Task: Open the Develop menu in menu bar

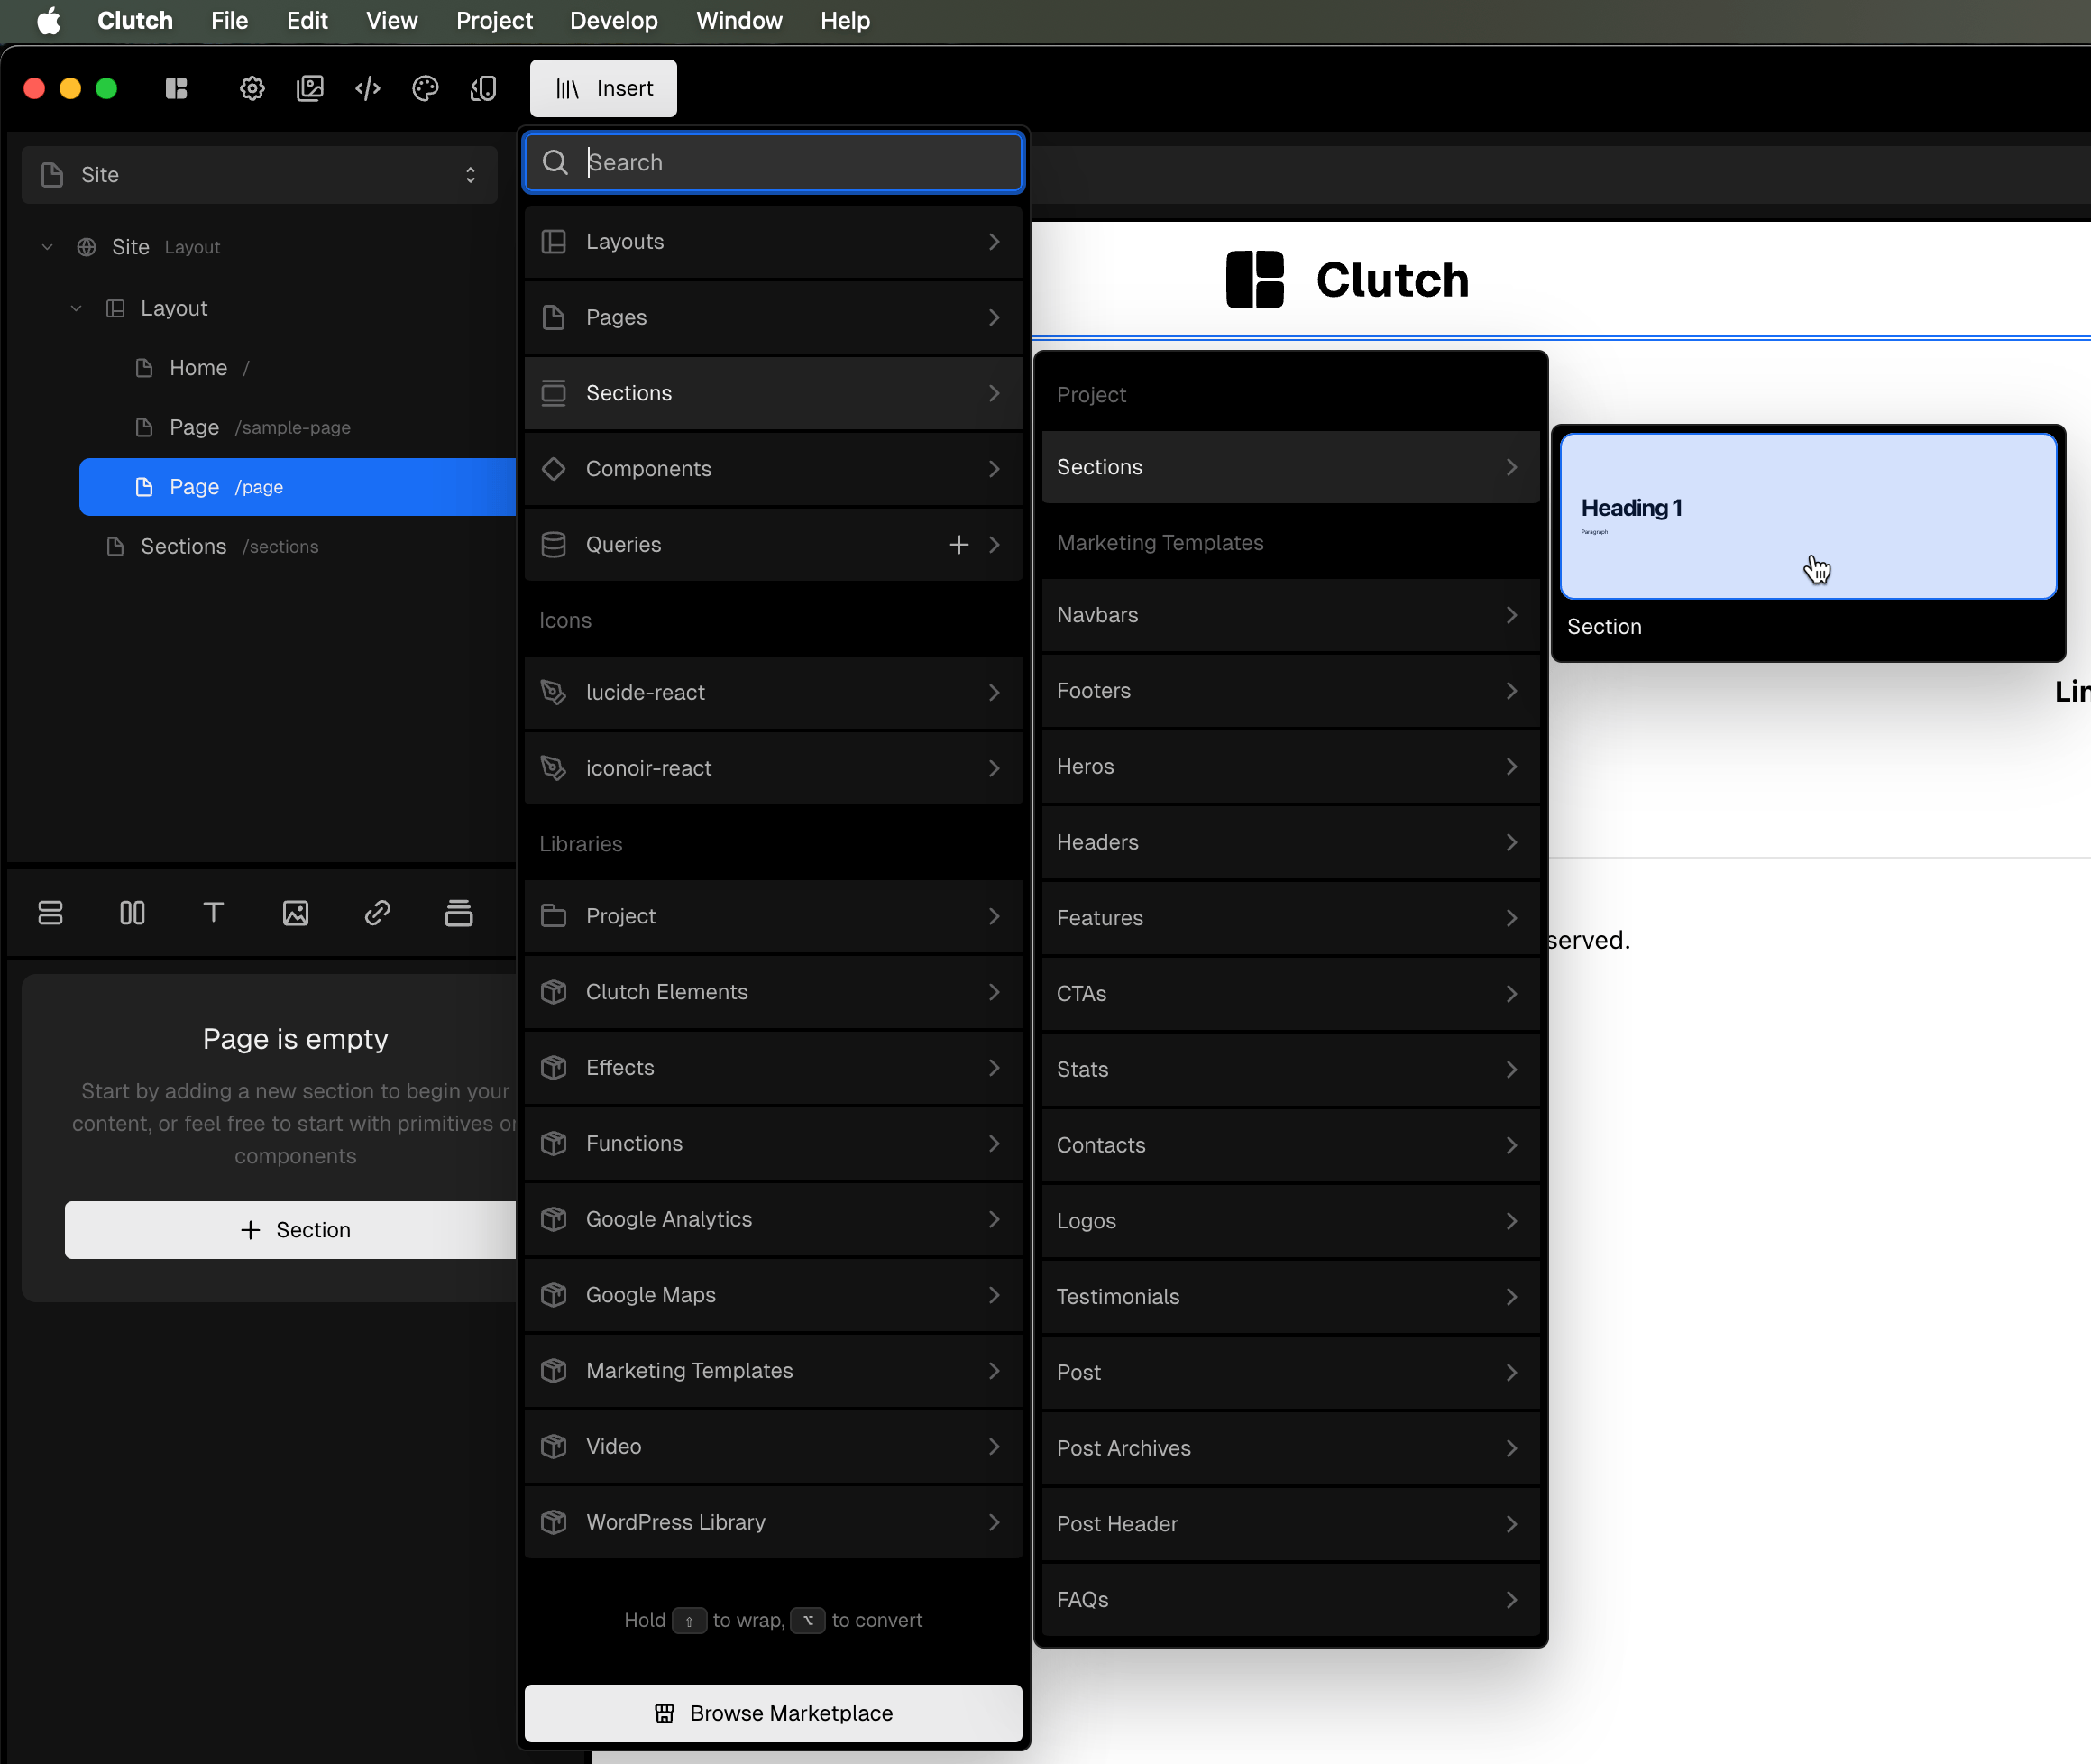Action: (x=614, y=21)
